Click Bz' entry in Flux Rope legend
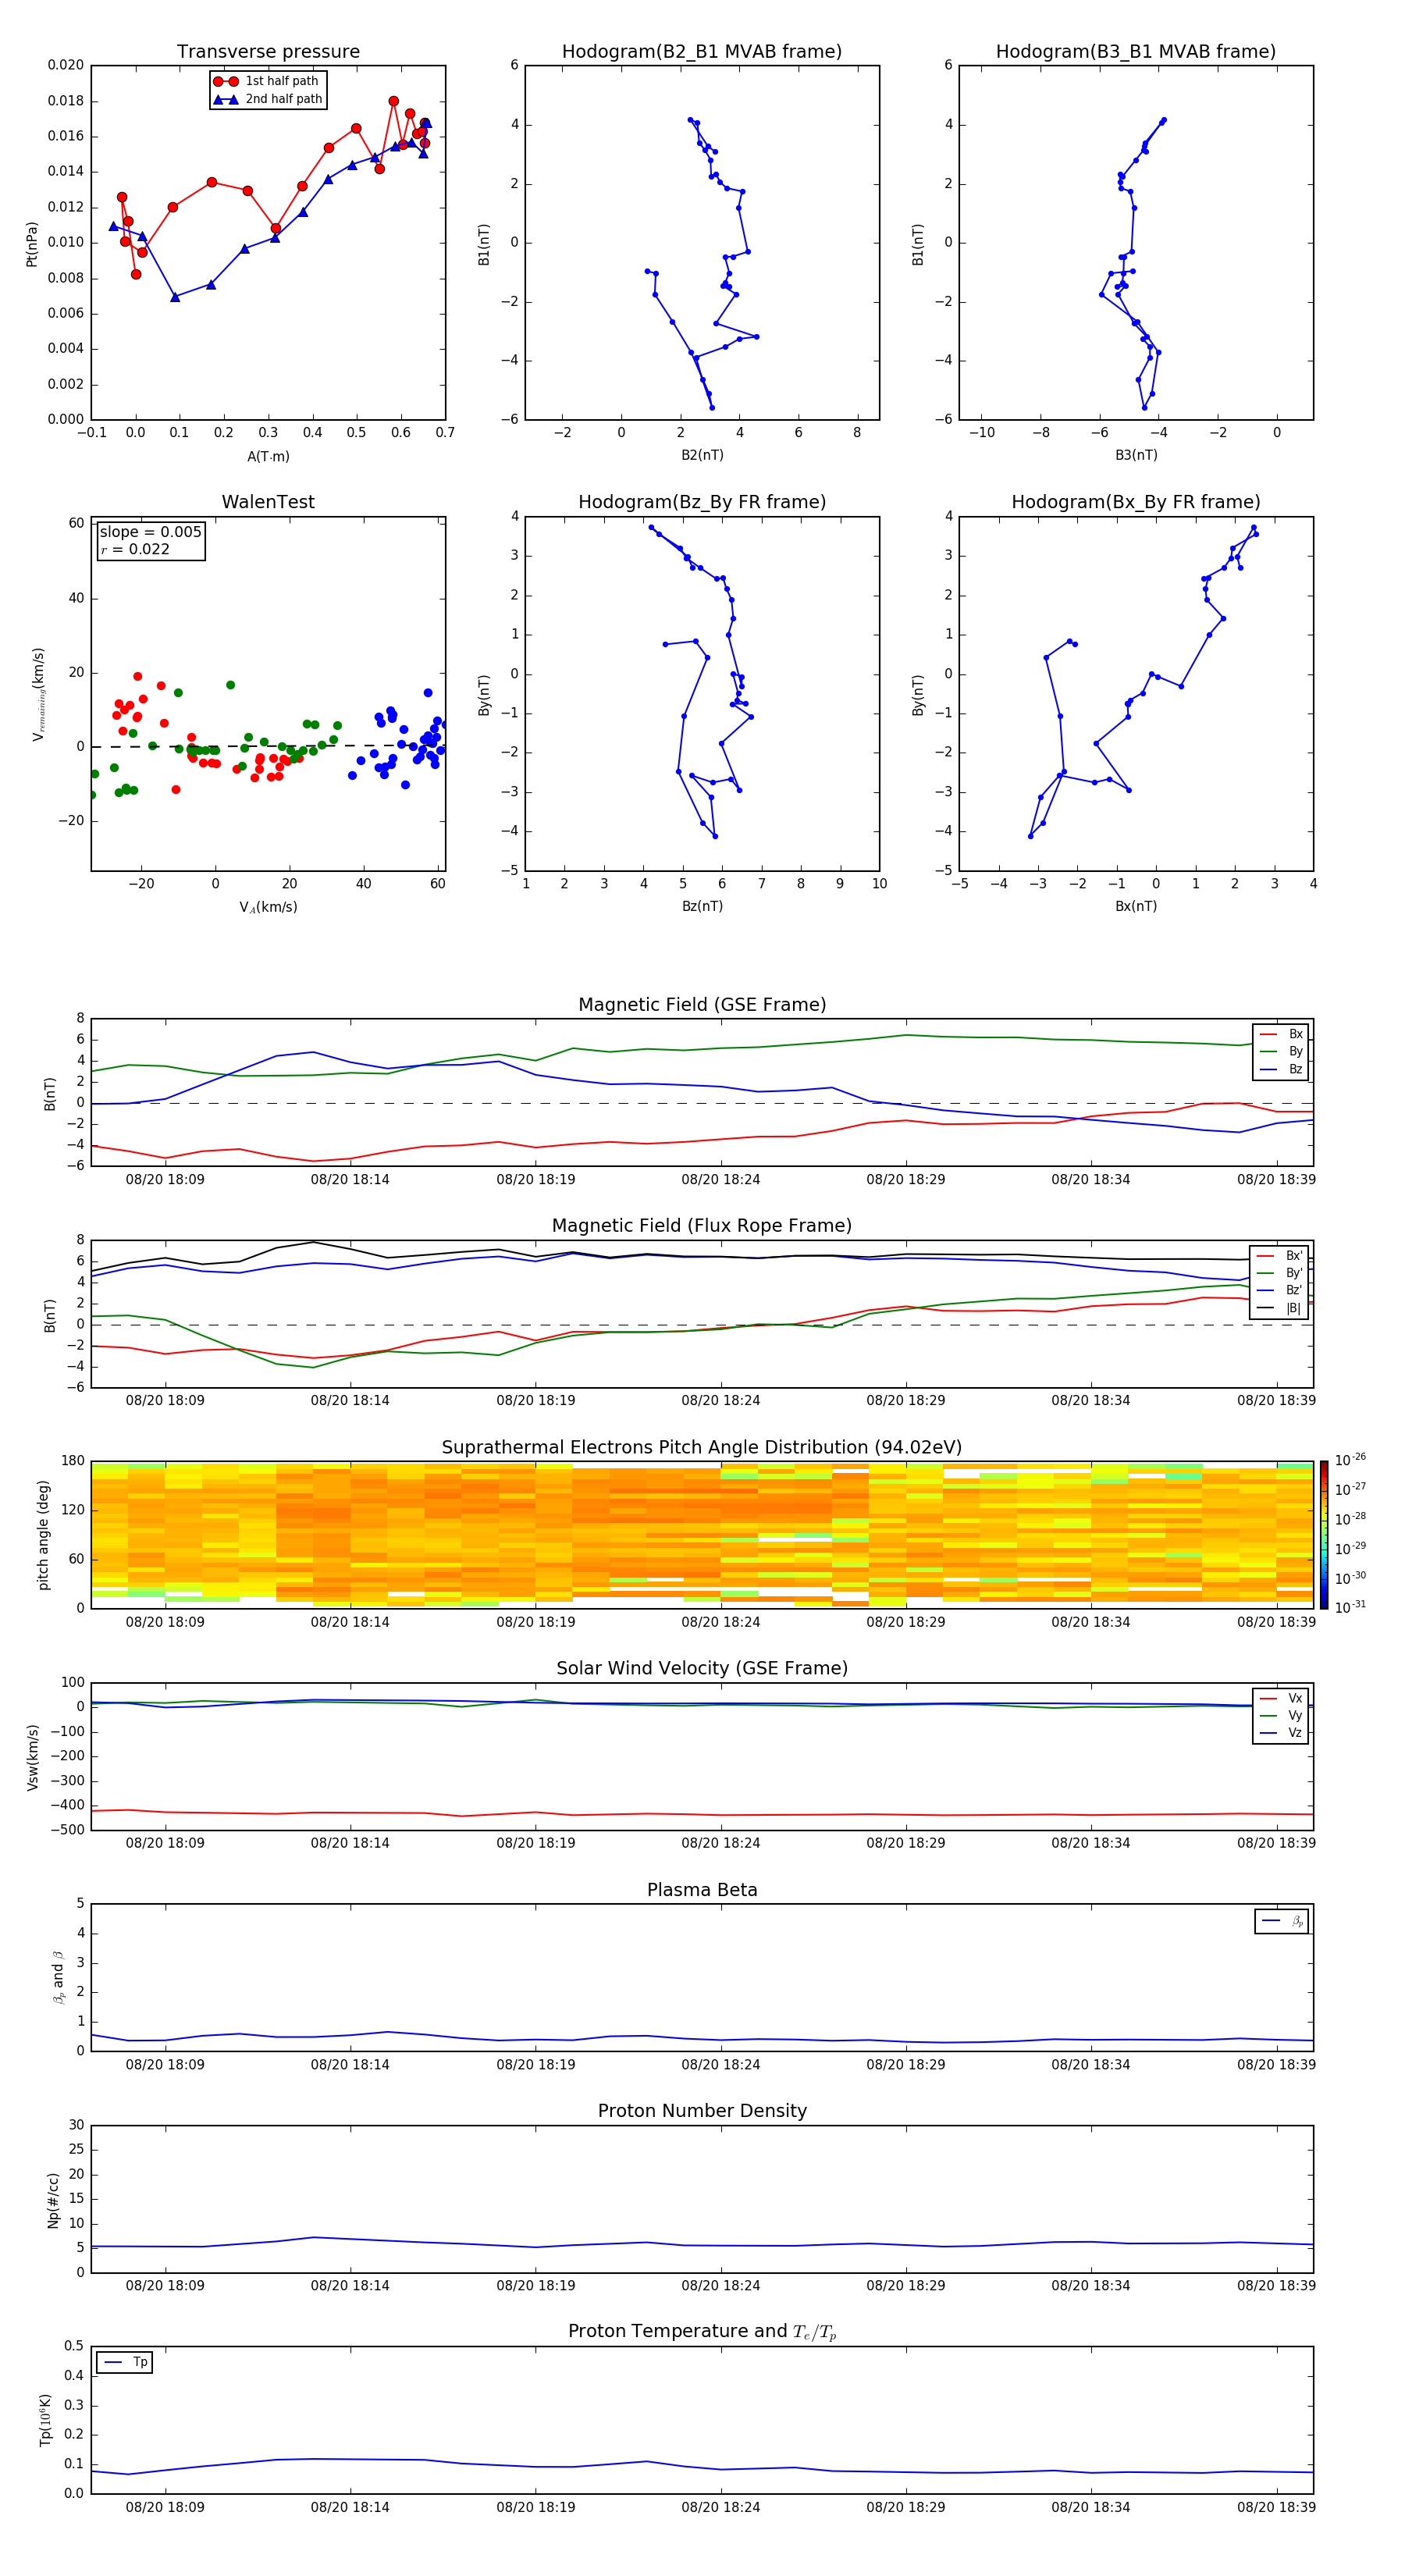Image resolution: width=1405 pixels, height=2576 pixels. 1280,1291
